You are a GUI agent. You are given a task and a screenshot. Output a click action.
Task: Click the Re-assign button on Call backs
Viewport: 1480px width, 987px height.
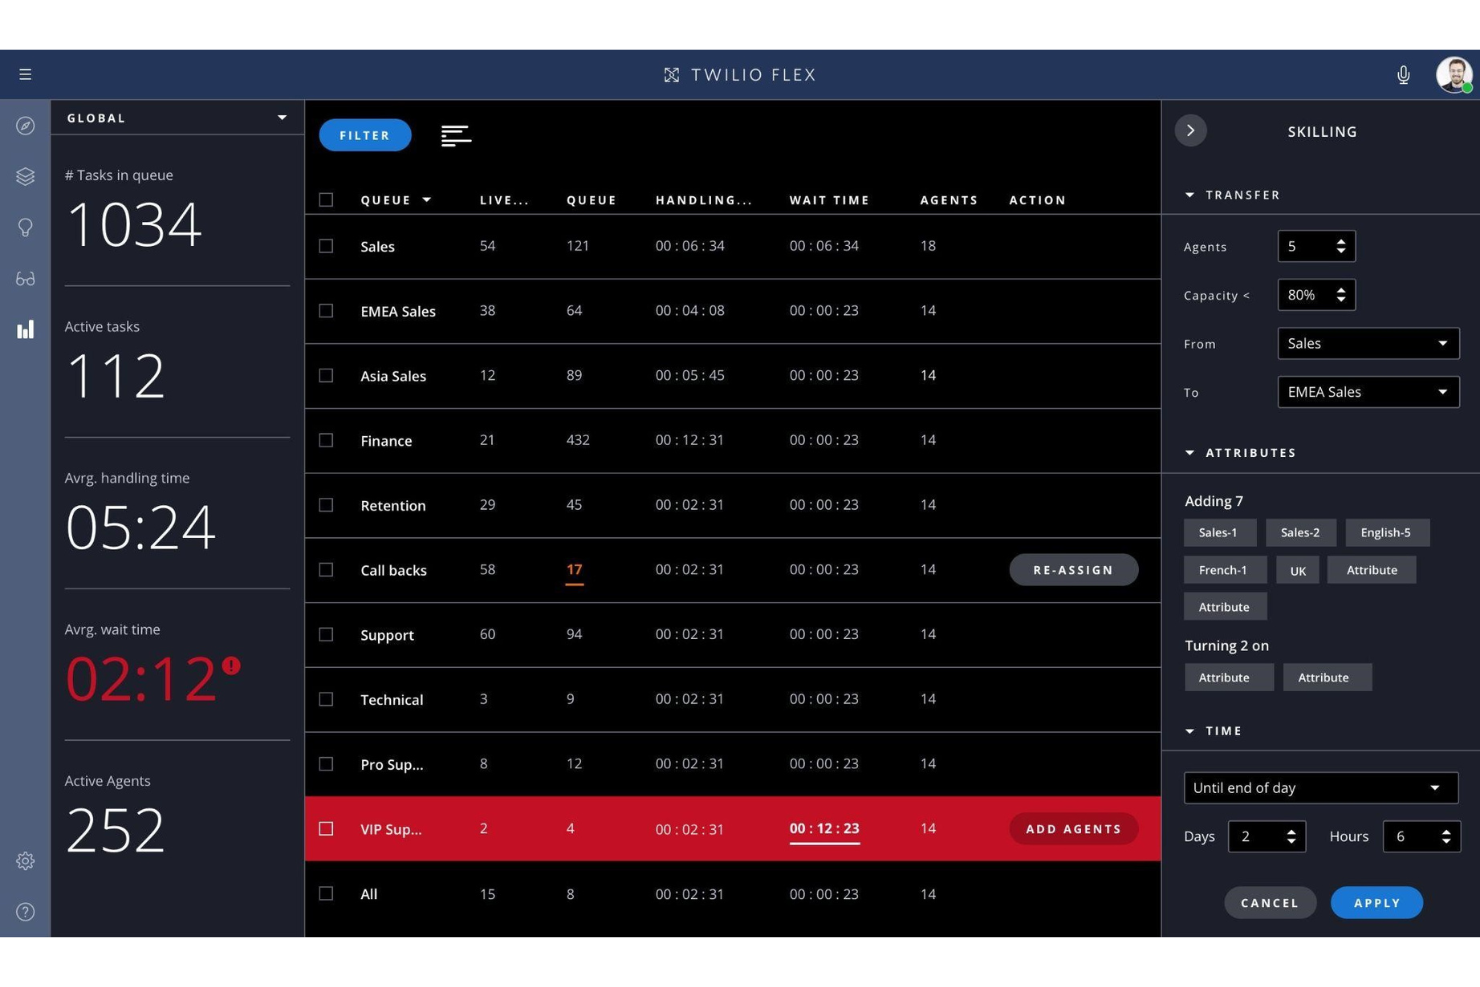tap(1073, 569)
